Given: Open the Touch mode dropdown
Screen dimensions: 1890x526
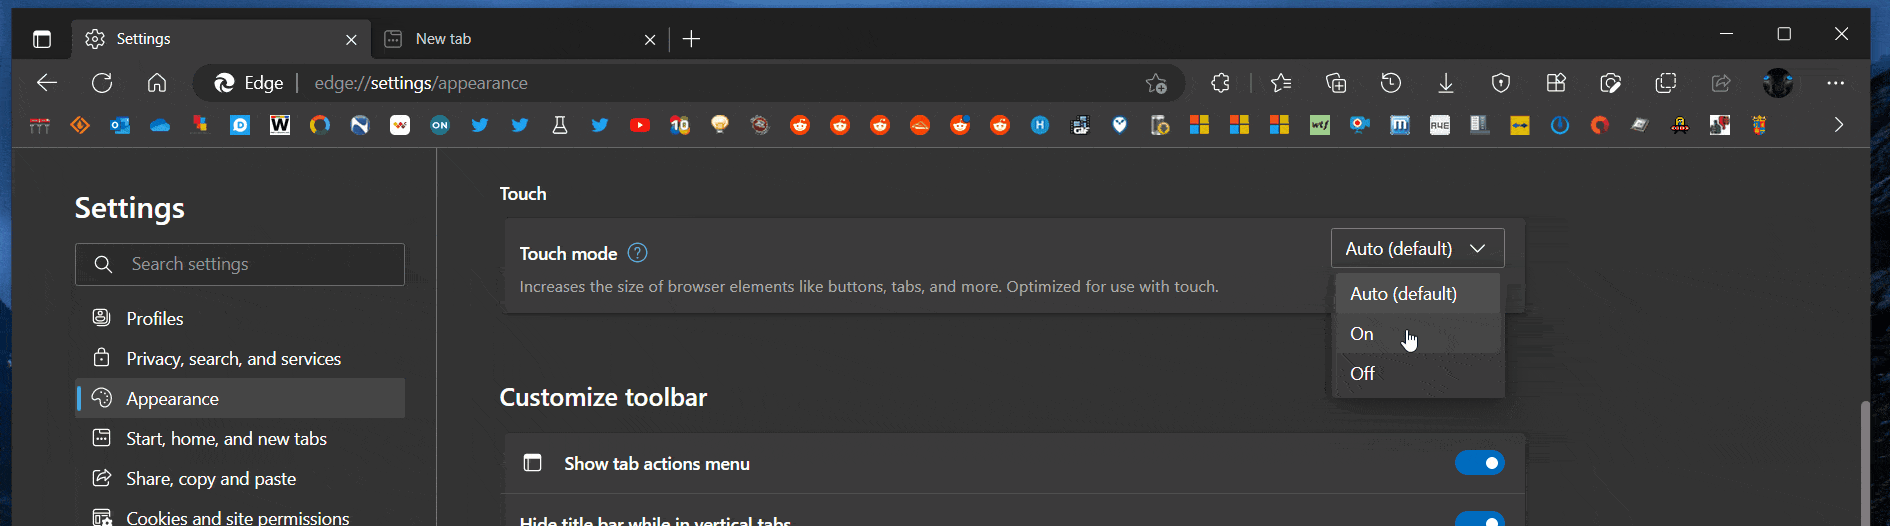Looking at the screenshot, I should [1417, 248].
